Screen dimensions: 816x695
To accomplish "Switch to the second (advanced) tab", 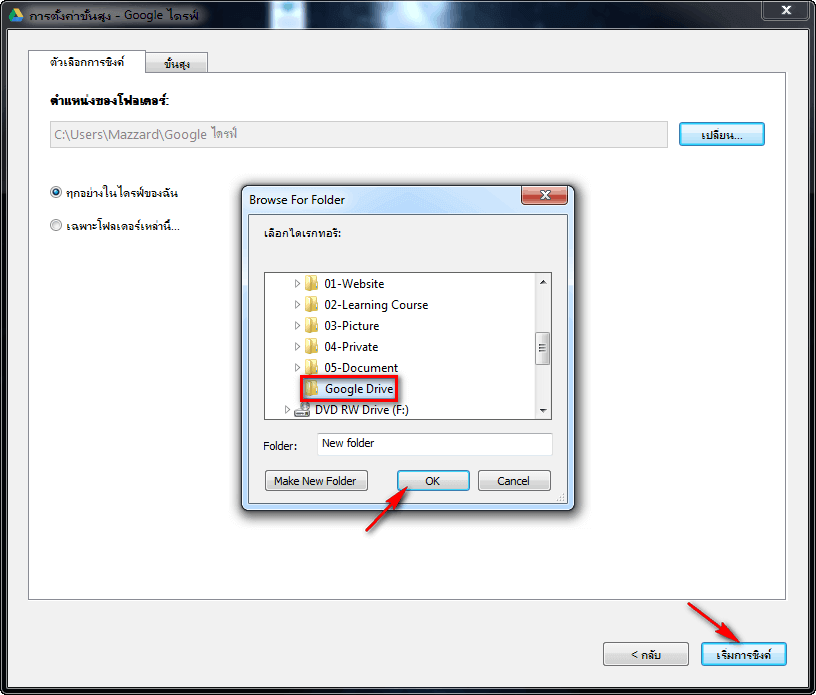I will point(177,64).
